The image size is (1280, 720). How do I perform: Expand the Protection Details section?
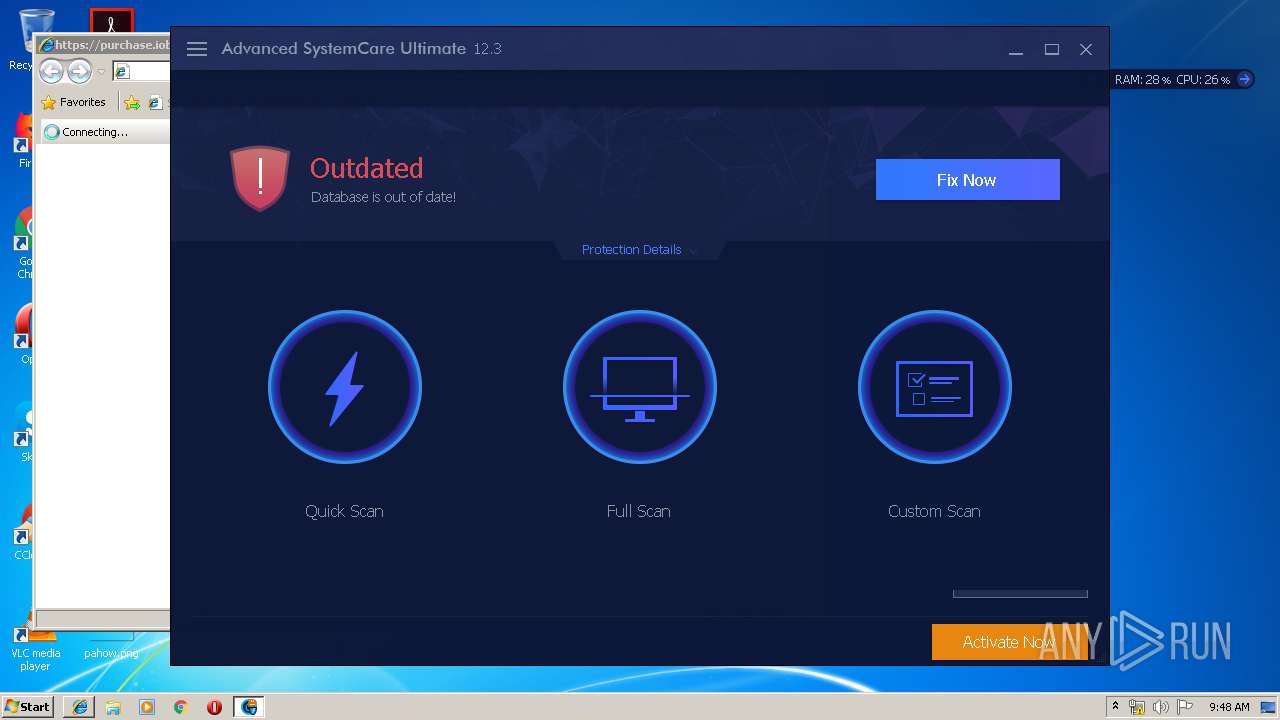coord(638,250)
